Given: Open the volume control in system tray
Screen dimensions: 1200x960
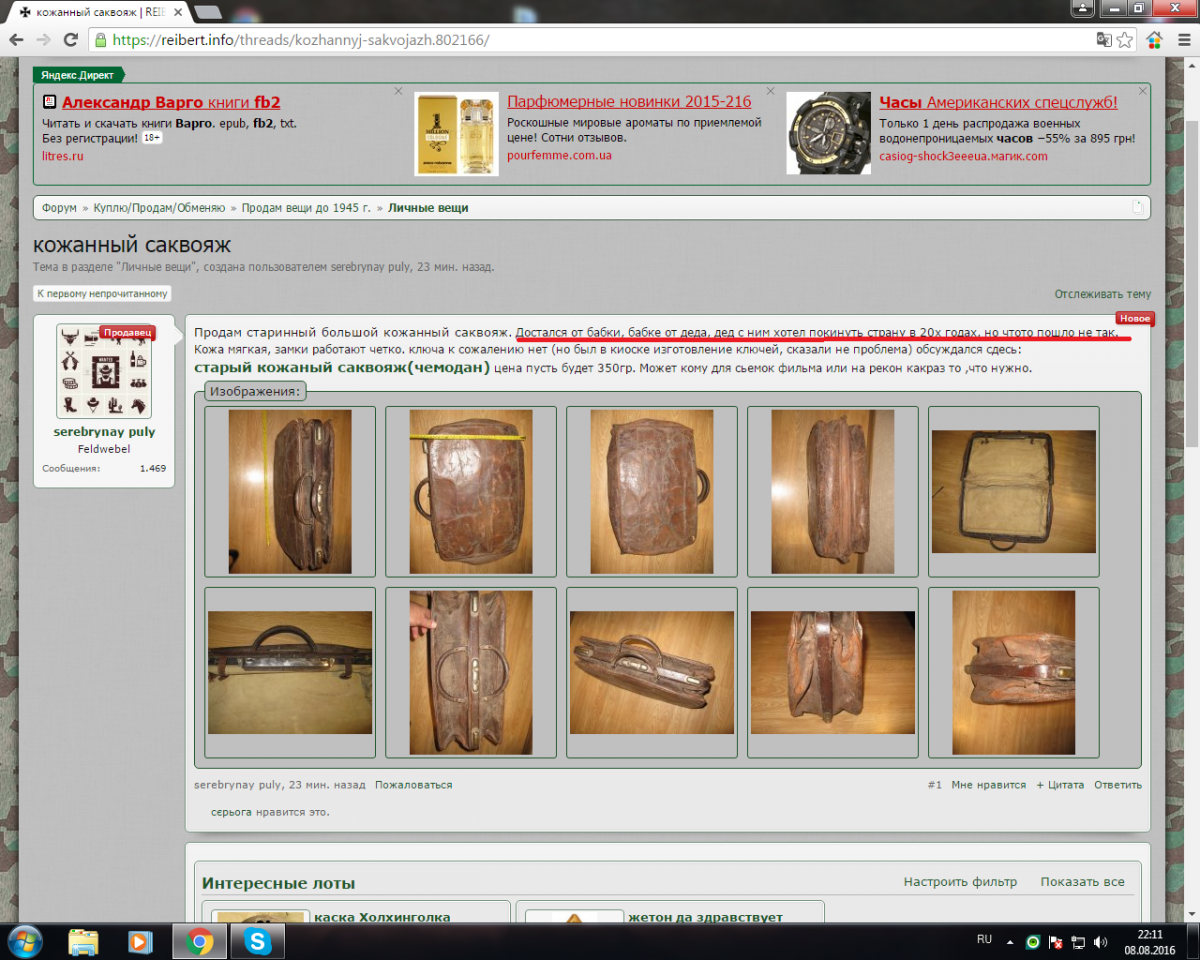Looking at the screenshot, I should [1100, 941].
